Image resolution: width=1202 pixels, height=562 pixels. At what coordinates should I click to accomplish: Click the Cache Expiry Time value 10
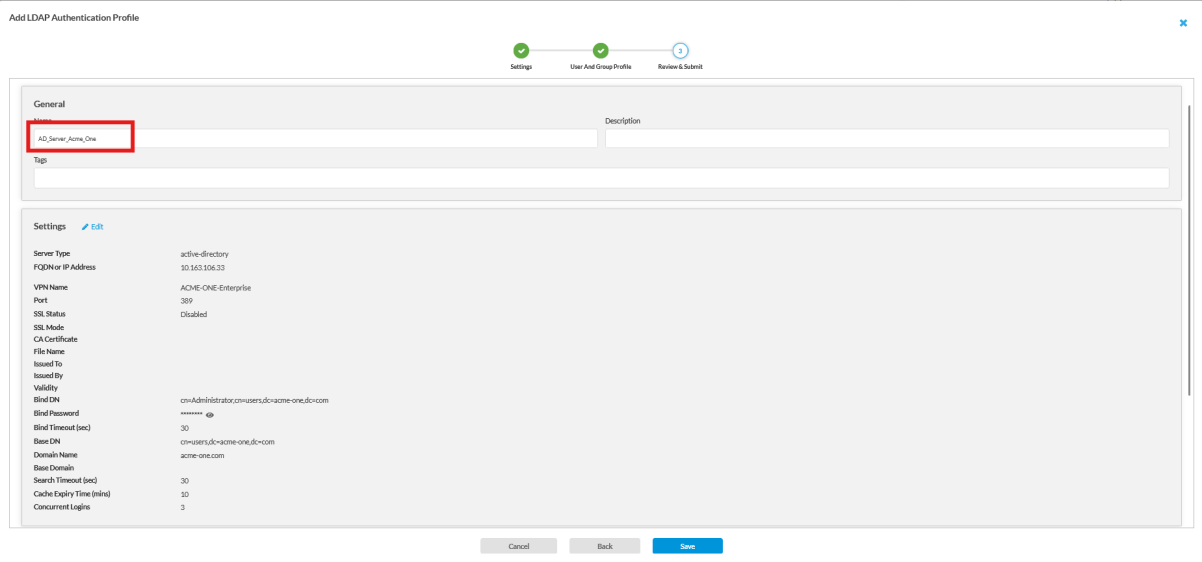tap(184, 494)
